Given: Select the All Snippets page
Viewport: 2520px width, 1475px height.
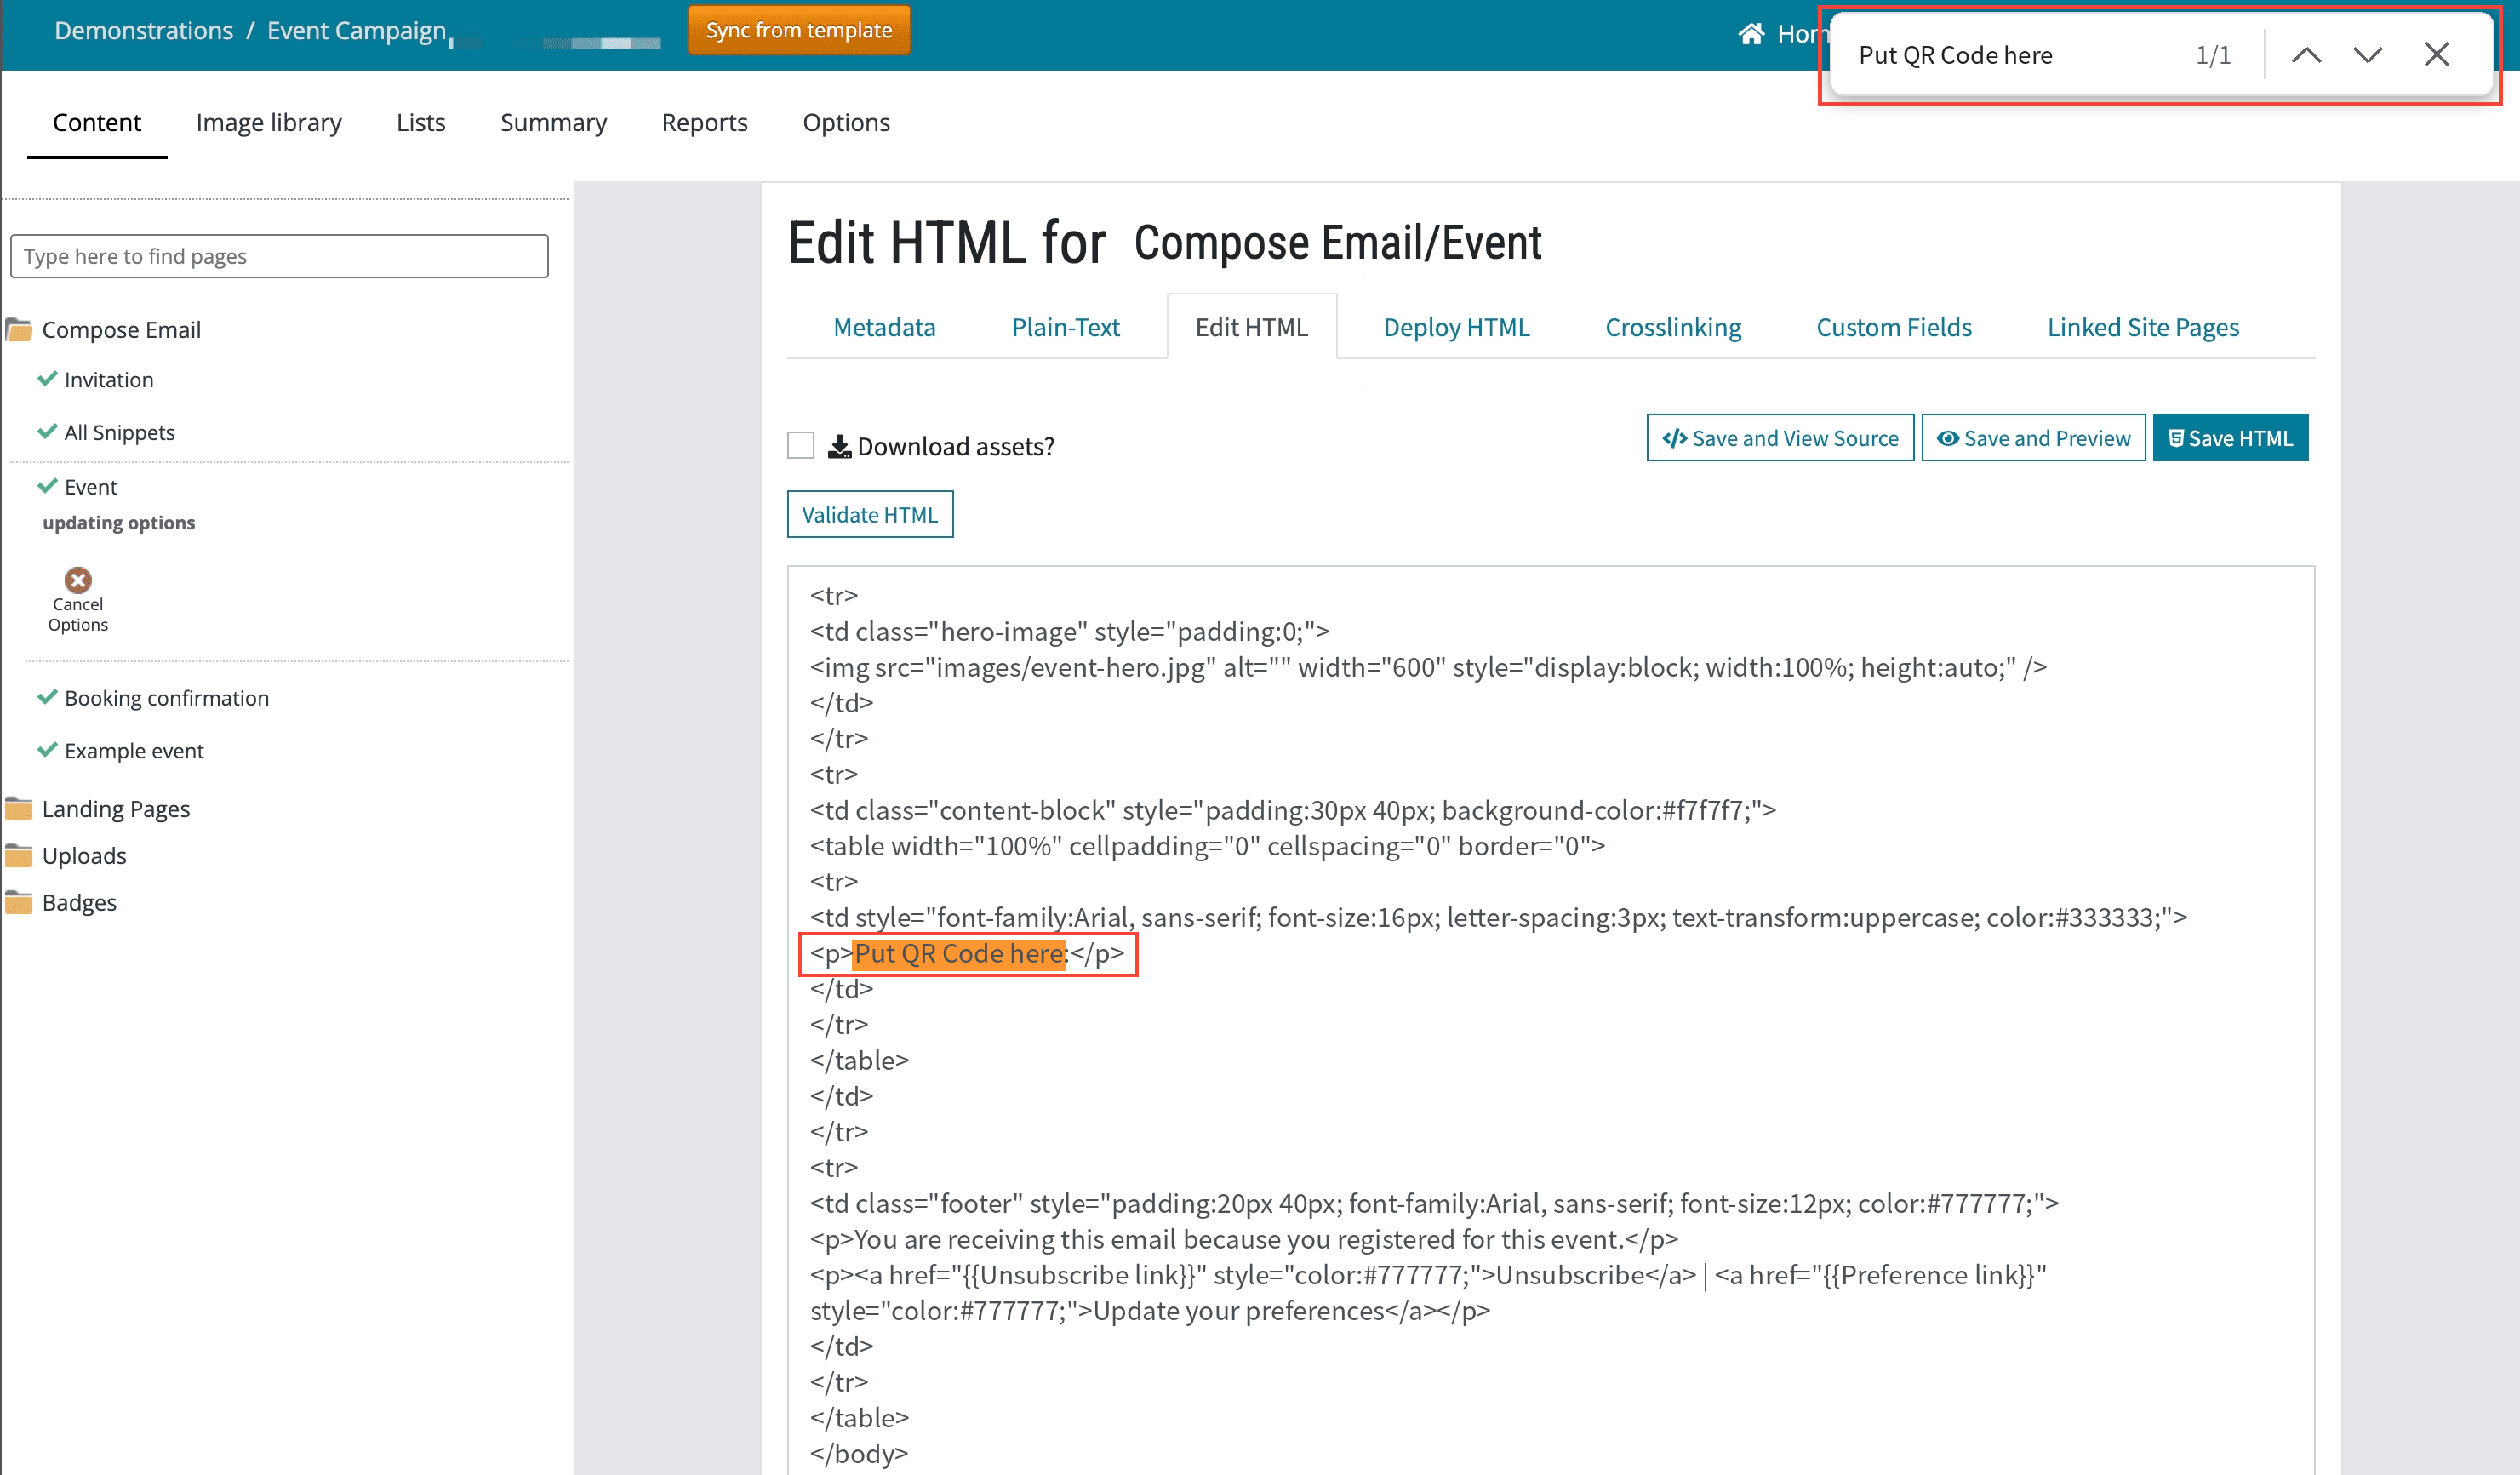Looking at the screenshot, I should [119, 432].
